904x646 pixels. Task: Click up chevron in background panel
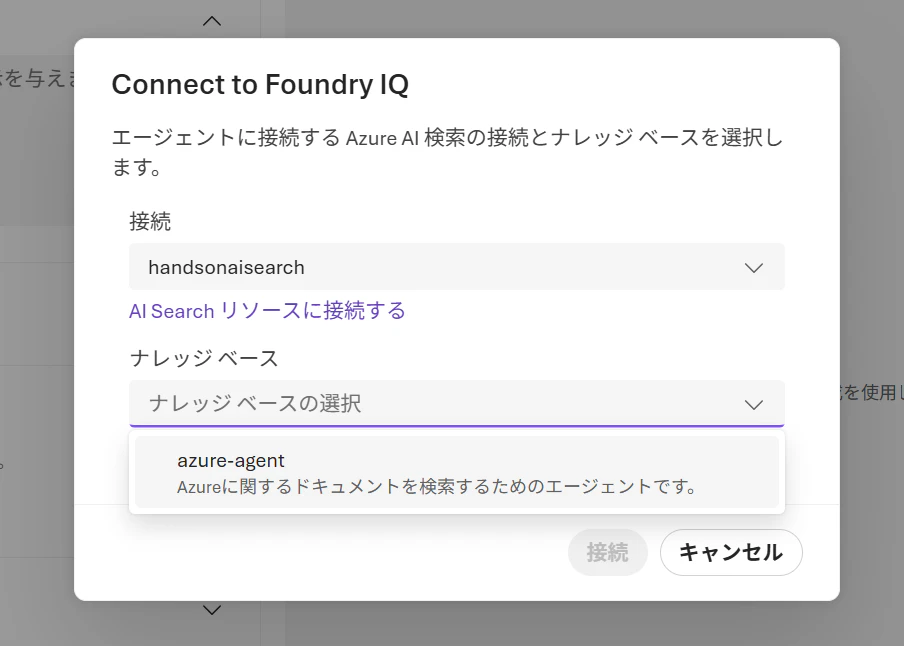tap(212, 21)
